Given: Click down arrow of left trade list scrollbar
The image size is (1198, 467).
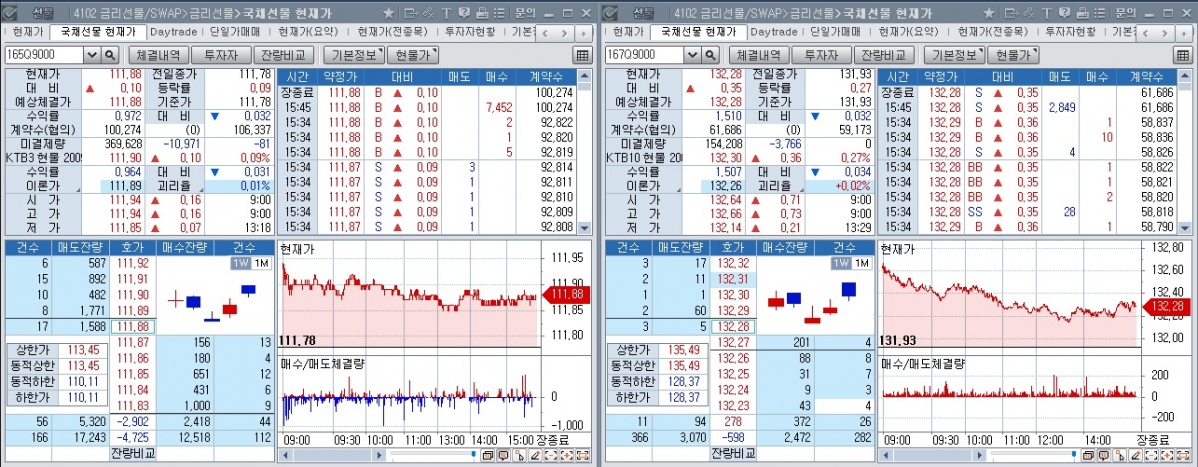Looking at the screenshot, I should [x=584, y=228].
